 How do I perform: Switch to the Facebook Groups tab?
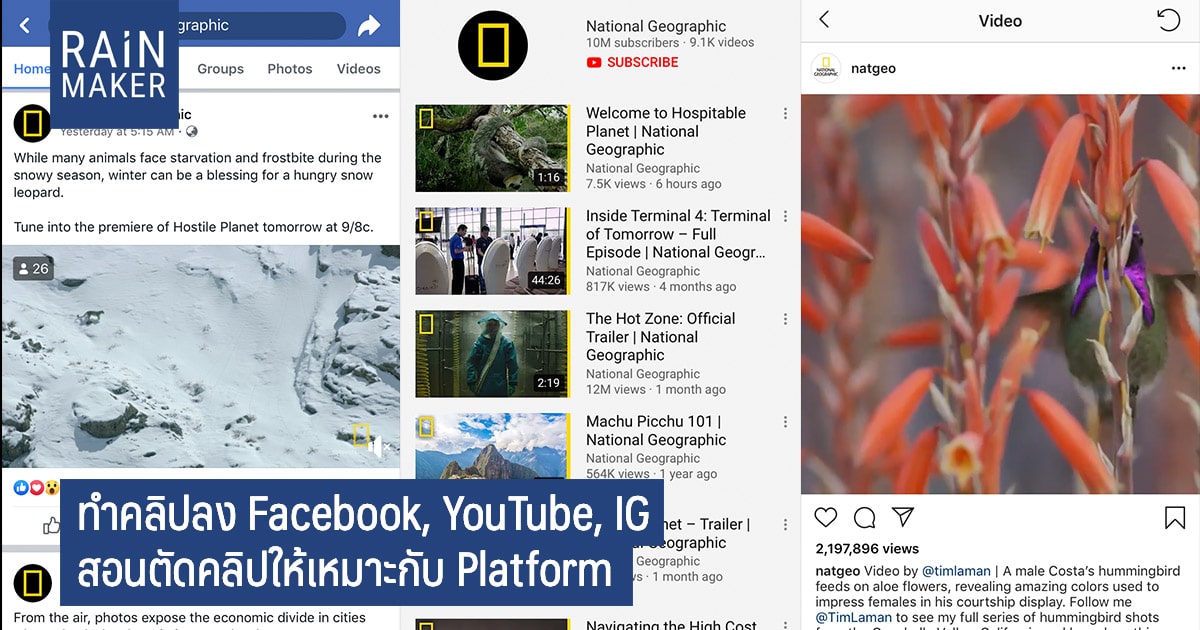point(220,69)
